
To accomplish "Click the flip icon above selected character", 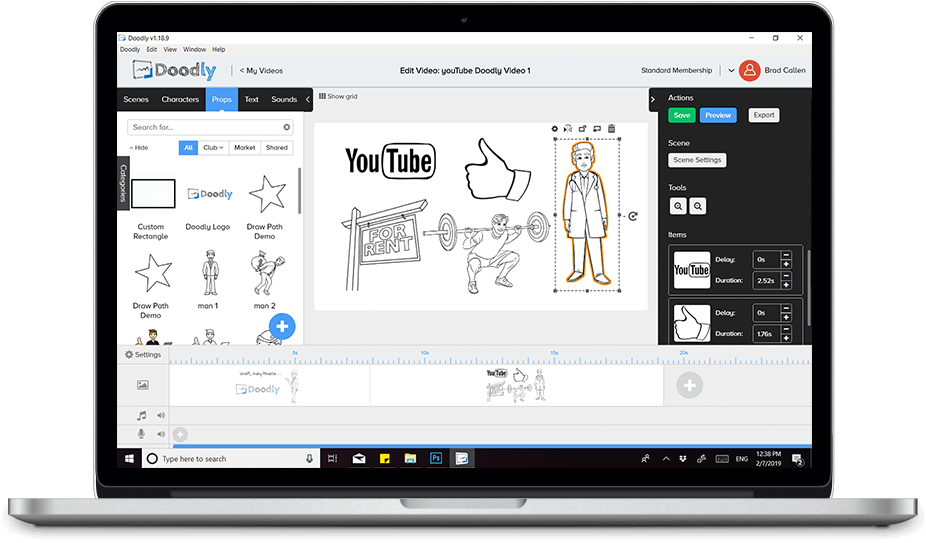I will (568, 128).
